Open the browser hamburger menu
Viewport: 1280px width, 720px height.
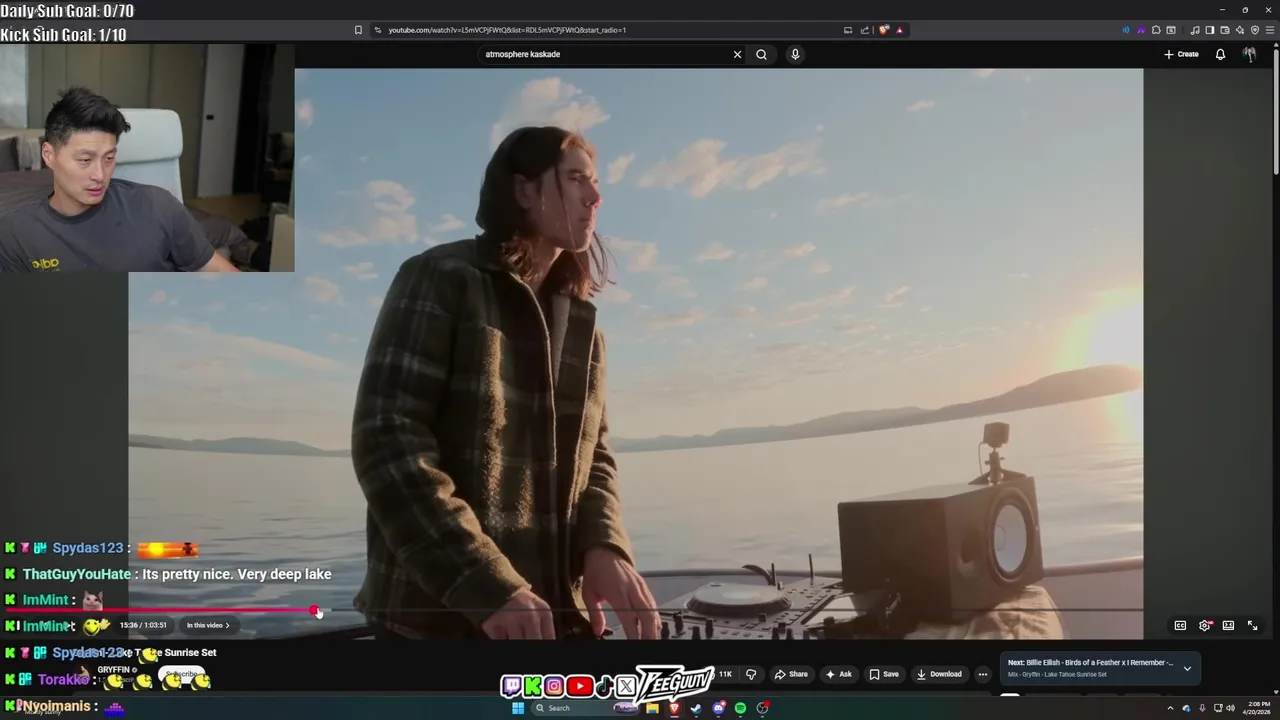coord(1270,30)
